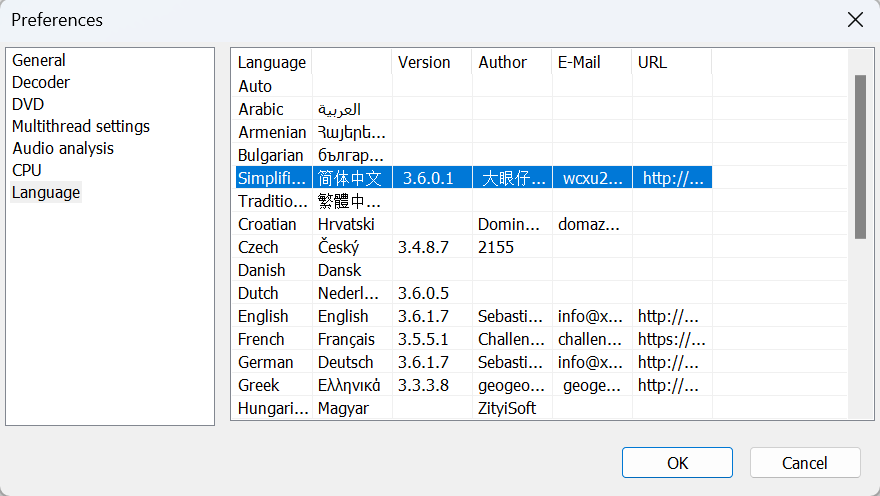Click author 2155 in Czech row
The width and height of the screenshot is (880, 496).
(x=496, y=247)
